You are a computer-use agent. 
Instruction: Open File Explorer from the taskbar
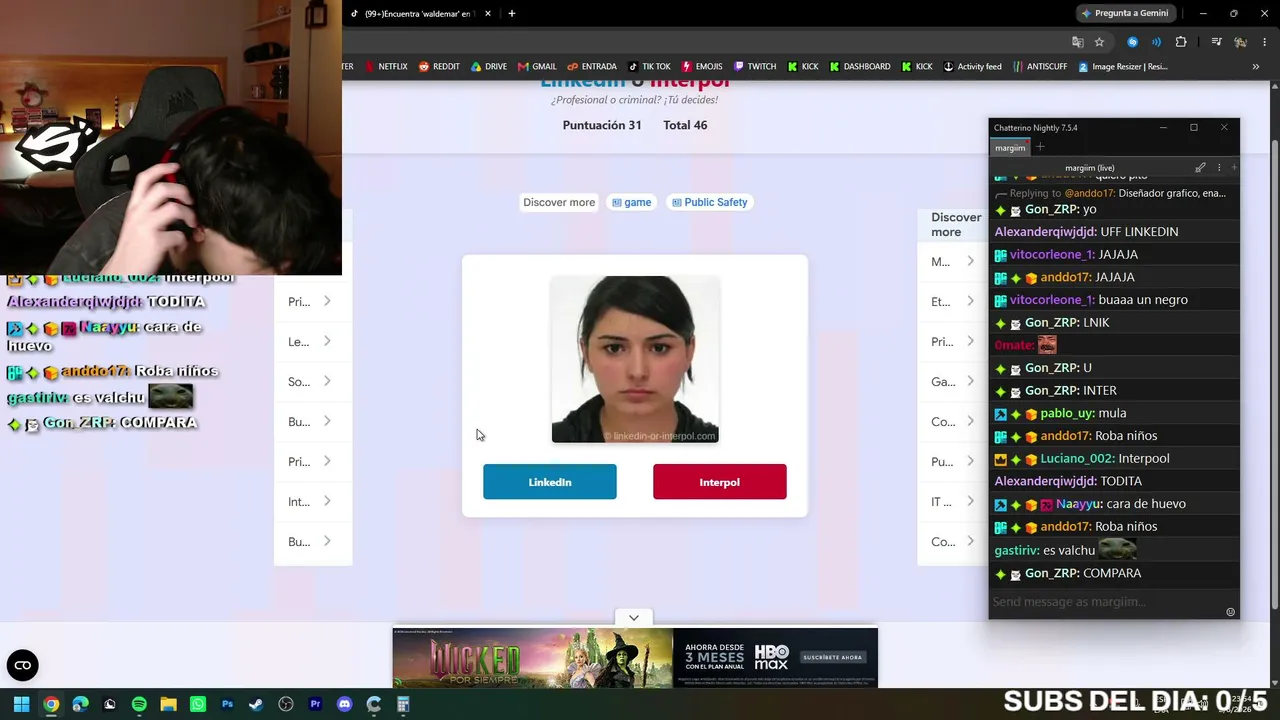pos(168,704)
